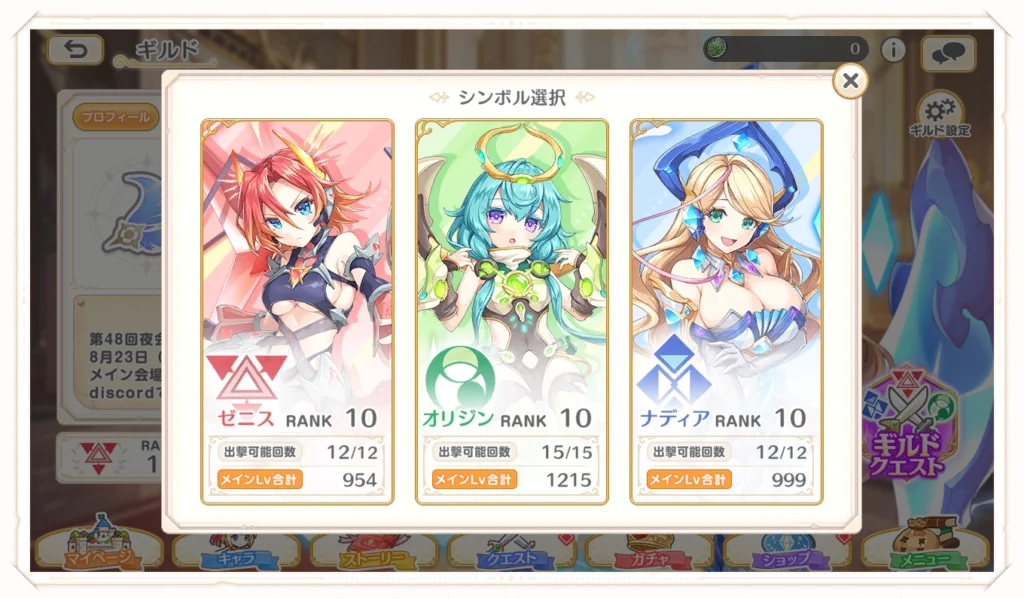The width and height of the screenshot is (1024, 599).
Task: Select the オリジン symbol card
Action: pos(511,312)
